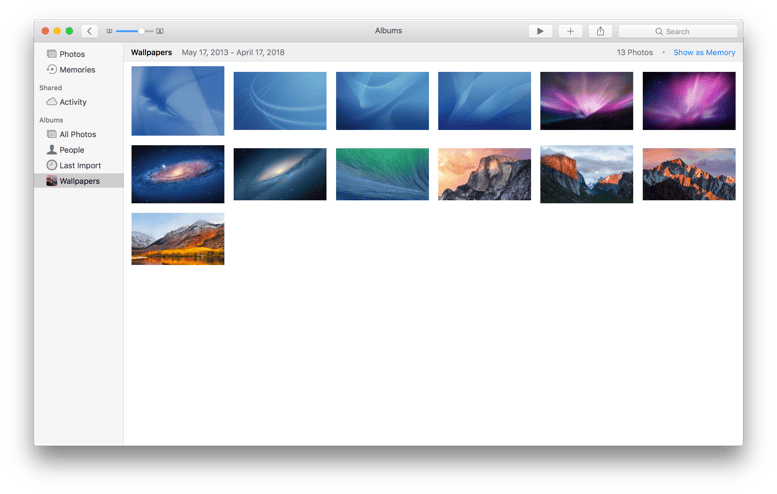Screen dimensions: 777x494
Task: Select the blue Andromeda galaxy wallpaper
Action: pos(177,174)
